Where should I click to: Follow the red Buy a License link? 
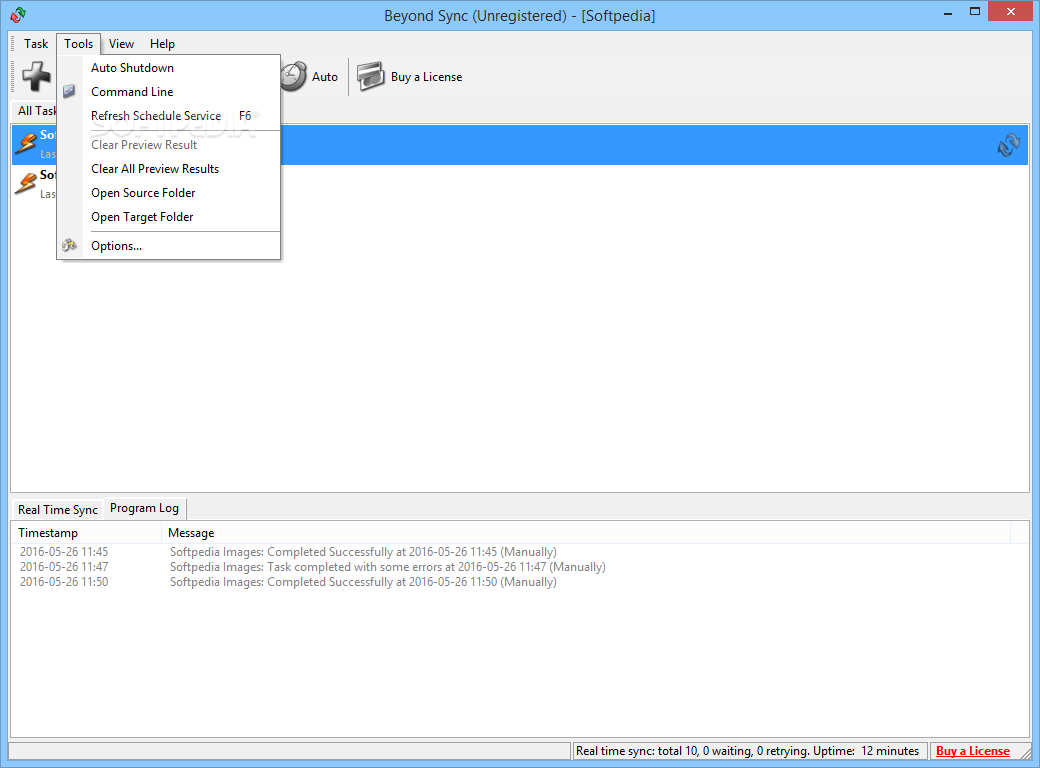[973, 751]
